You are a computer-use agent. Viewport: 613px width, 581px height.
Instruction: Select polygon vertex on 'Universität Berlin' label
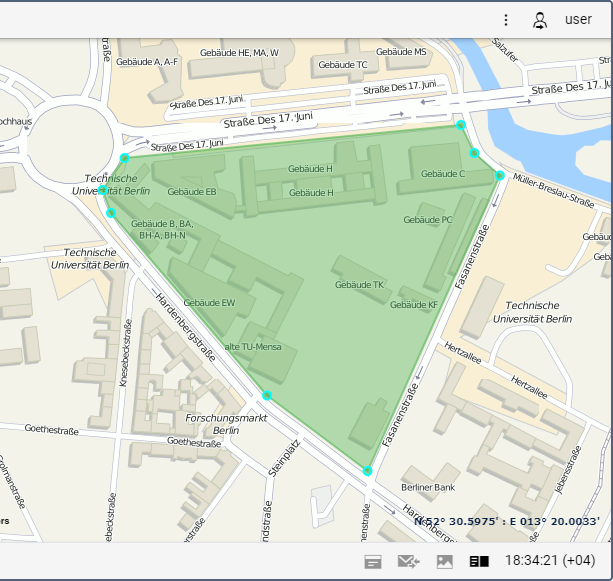click(102, 190)
